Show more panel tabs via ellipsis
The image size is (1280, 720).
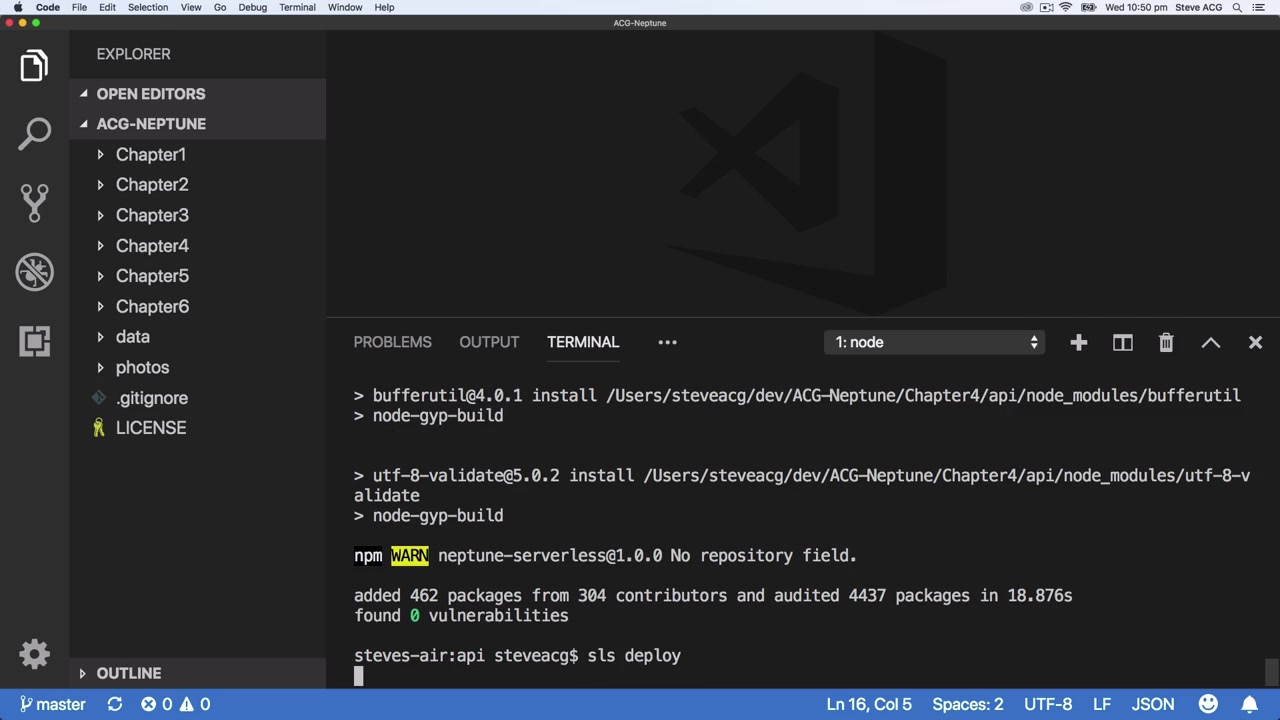[667, 342]
